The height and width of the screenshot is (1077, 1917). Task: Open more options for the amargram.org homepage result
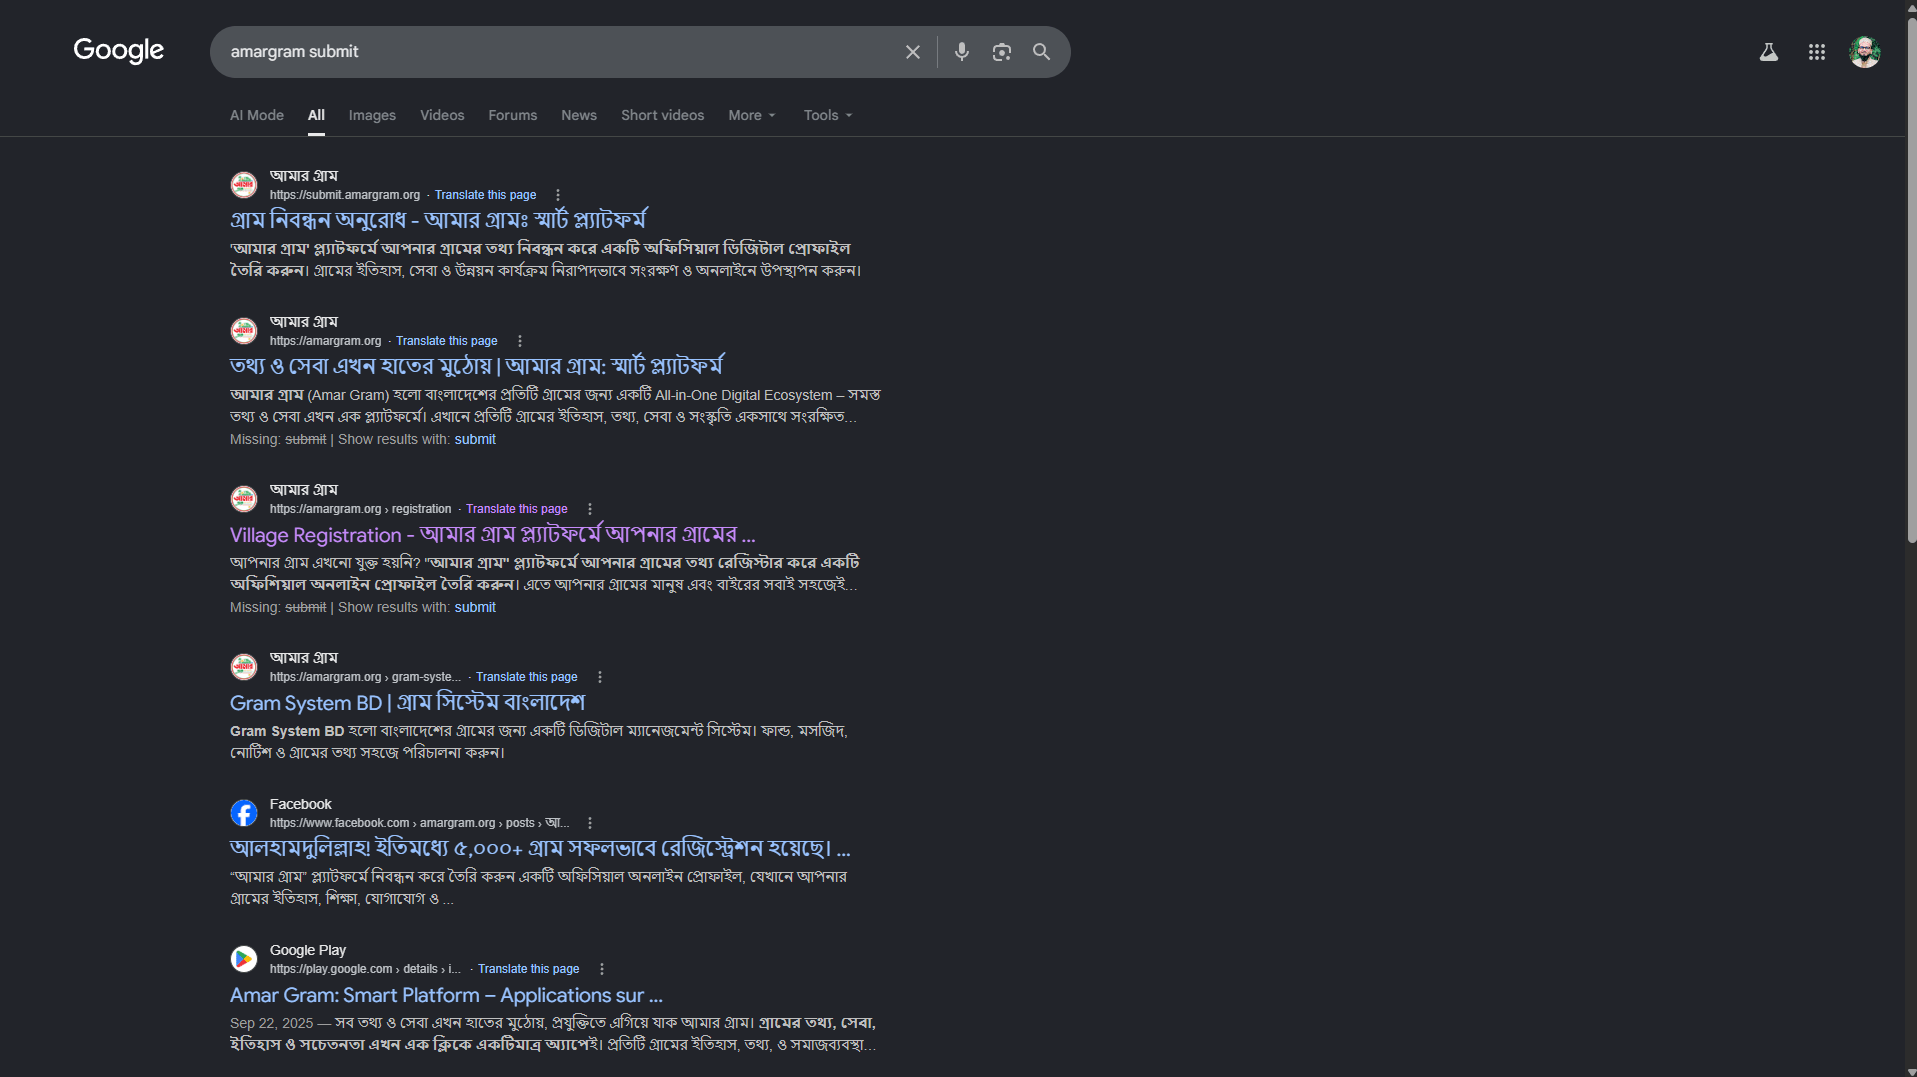(519, 341)
